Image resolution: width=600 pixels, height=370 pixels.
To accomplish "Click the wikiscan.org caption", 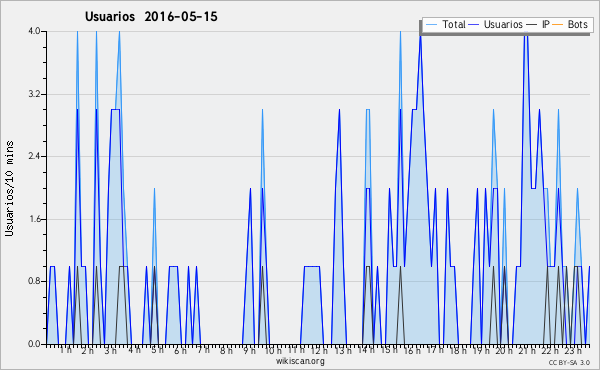I will 300,361.
